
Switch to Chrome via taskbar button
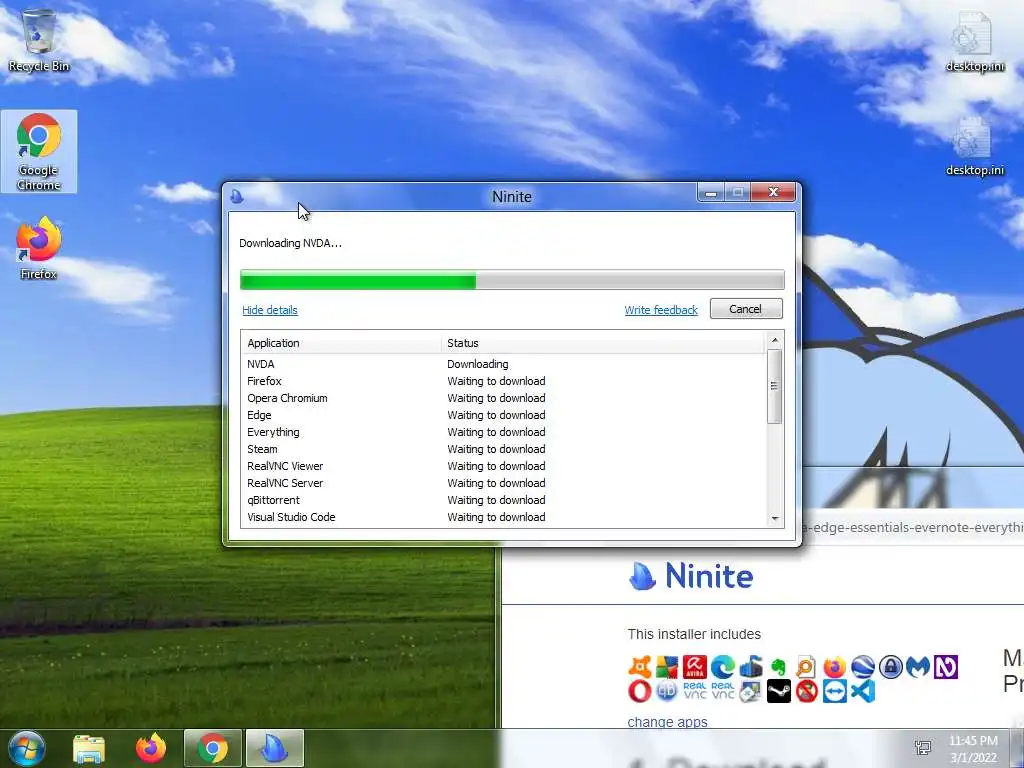tap(213, 748)
